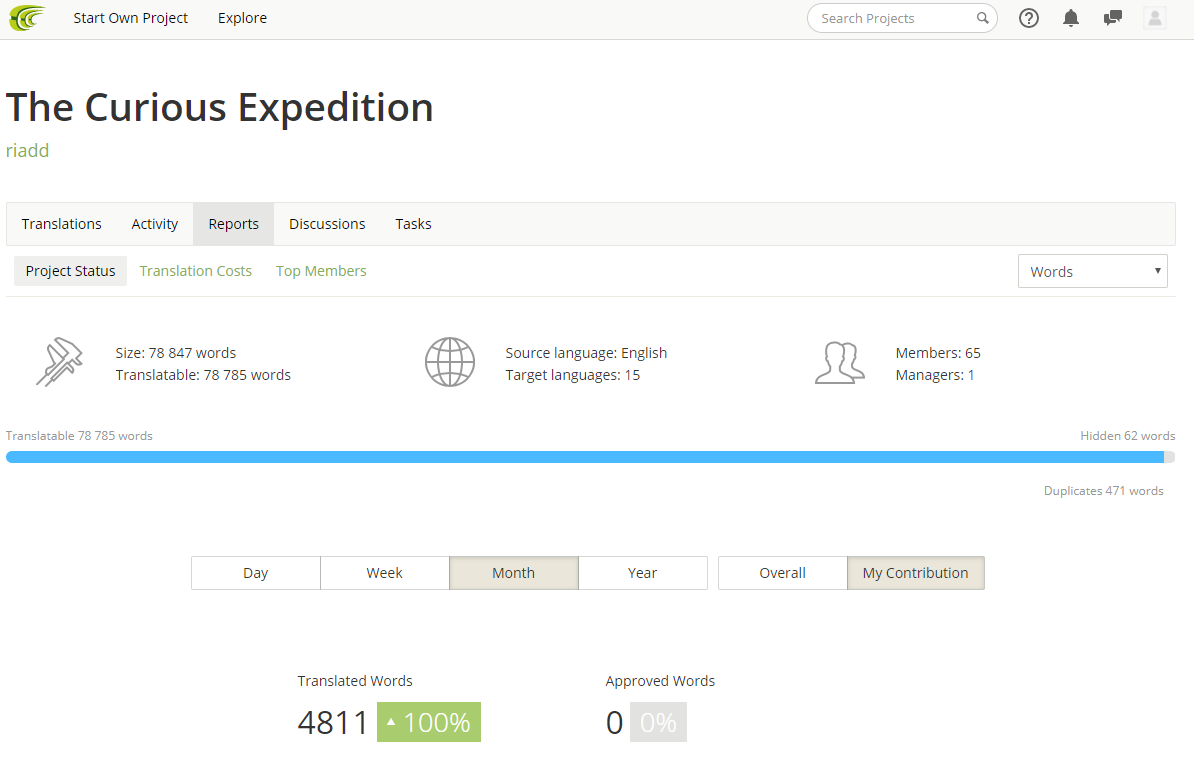Click the Translatable: 78 785 words stat
1194x772 pixels.
pyautogui.click(x=203, y=375)
